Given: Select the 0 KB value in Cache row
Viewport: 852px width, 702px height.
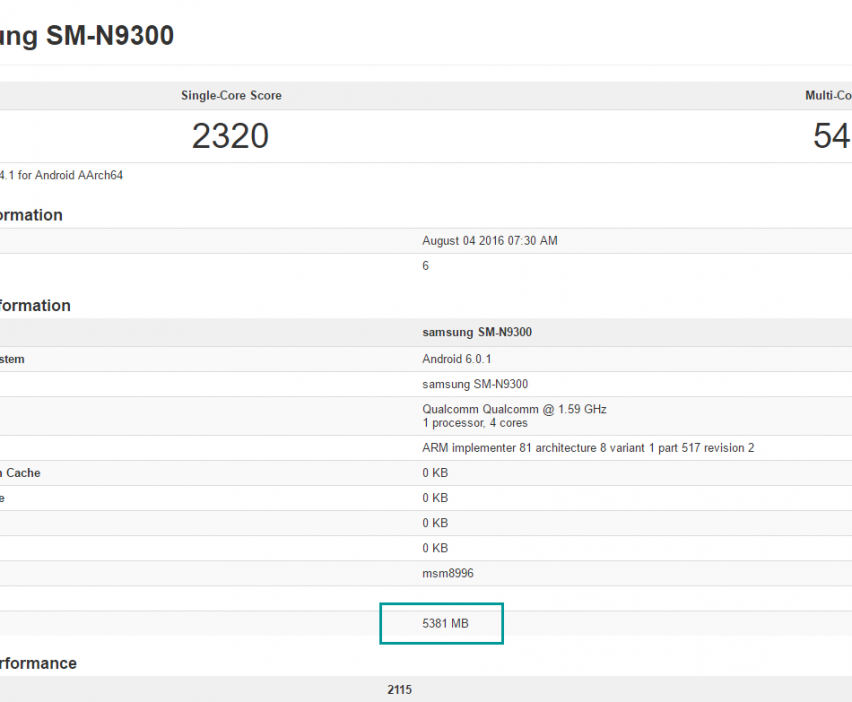Looking at the screenshot, I should coord(434,473).
